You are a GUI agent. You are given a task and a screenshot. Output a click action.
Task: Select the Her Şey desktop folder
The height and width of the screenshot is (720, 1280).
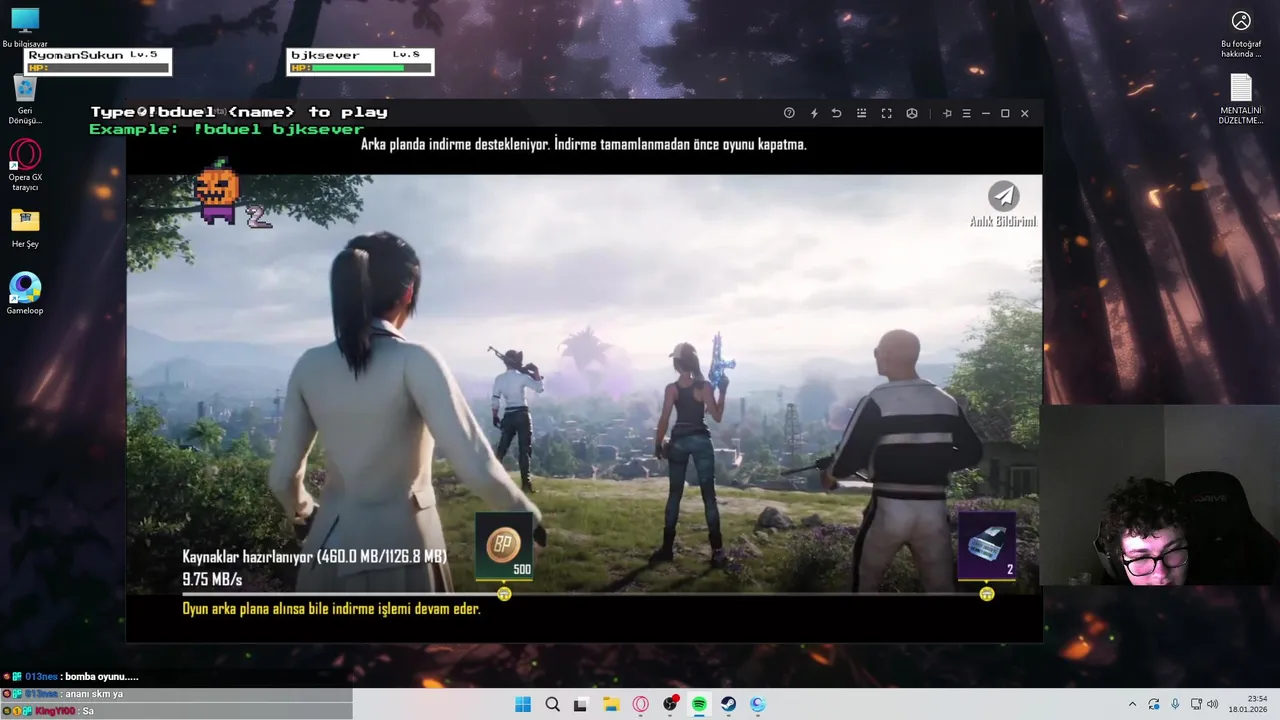pos(25,228)
